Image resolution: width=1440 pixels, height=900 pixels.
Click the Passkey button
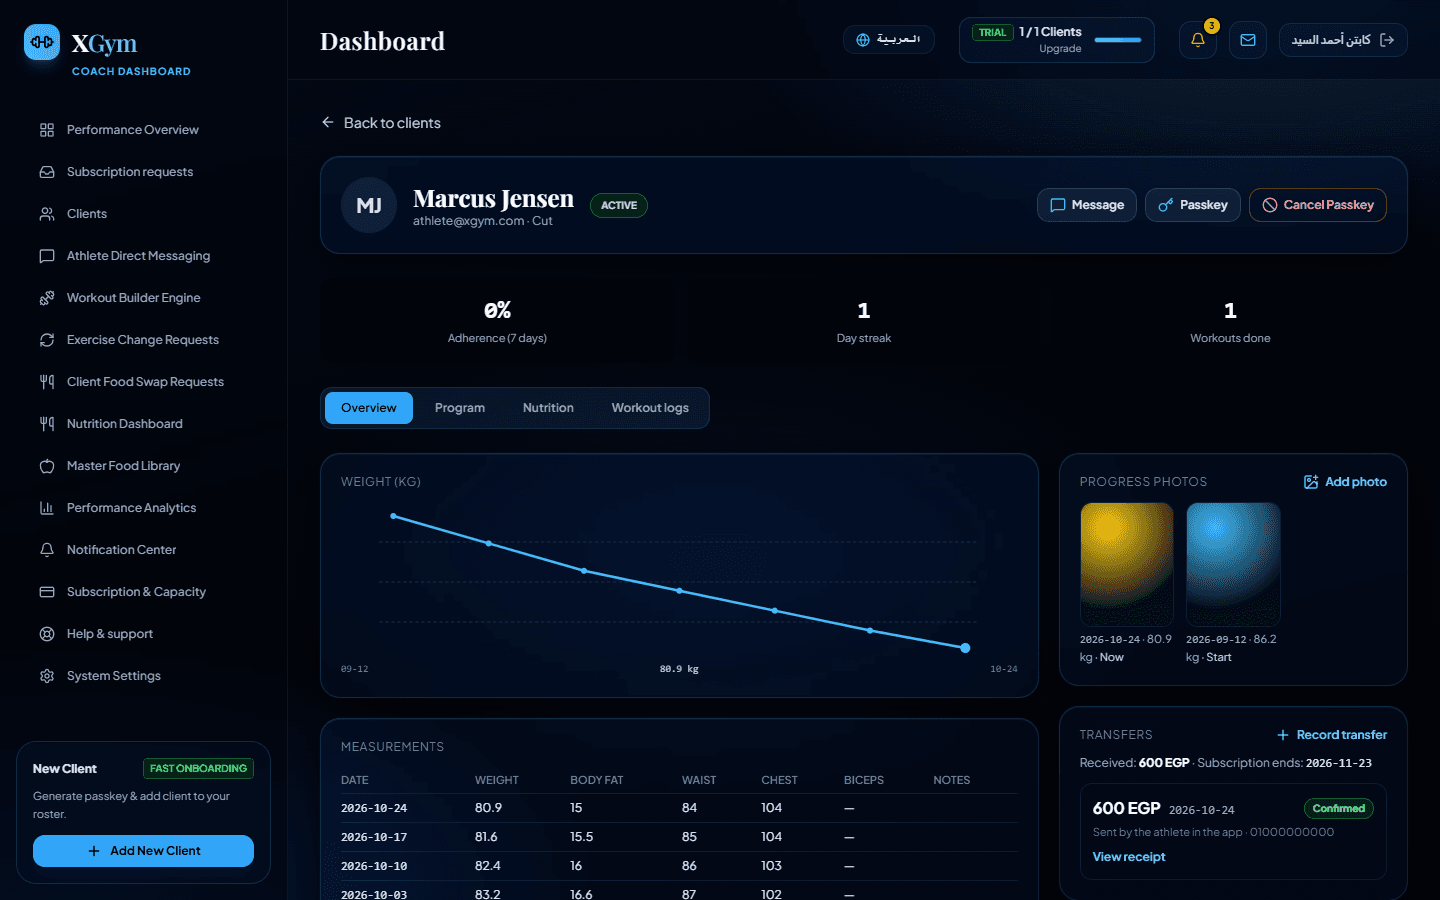pos(1193,205)
